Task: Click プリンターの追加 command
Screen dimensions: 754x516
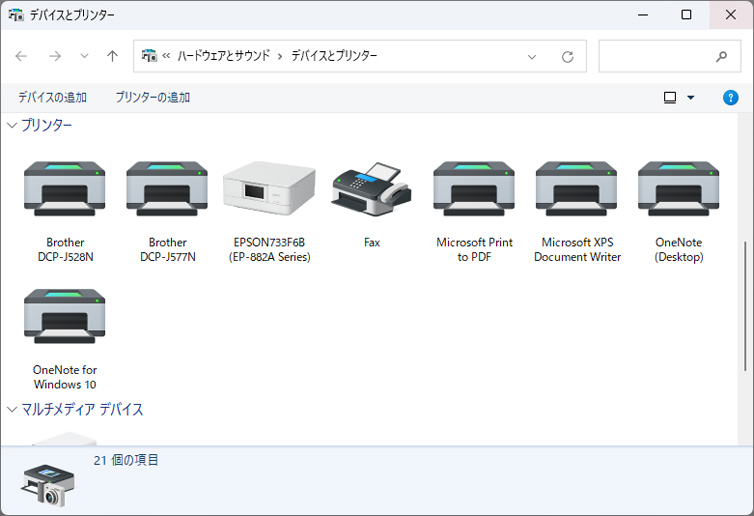Action: 153,98
